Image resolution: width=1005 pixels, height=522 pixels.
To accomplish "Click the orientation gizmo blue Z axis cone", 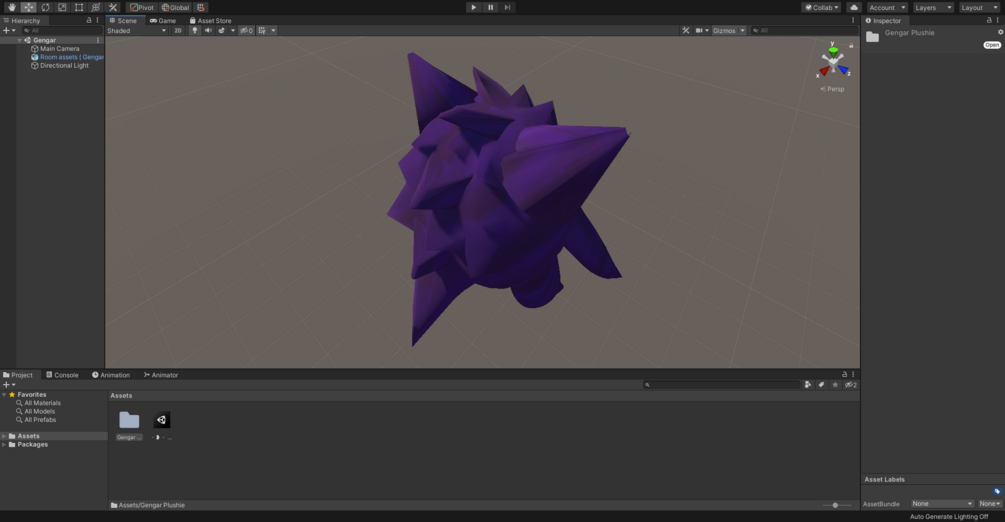I will pos(843,69).
